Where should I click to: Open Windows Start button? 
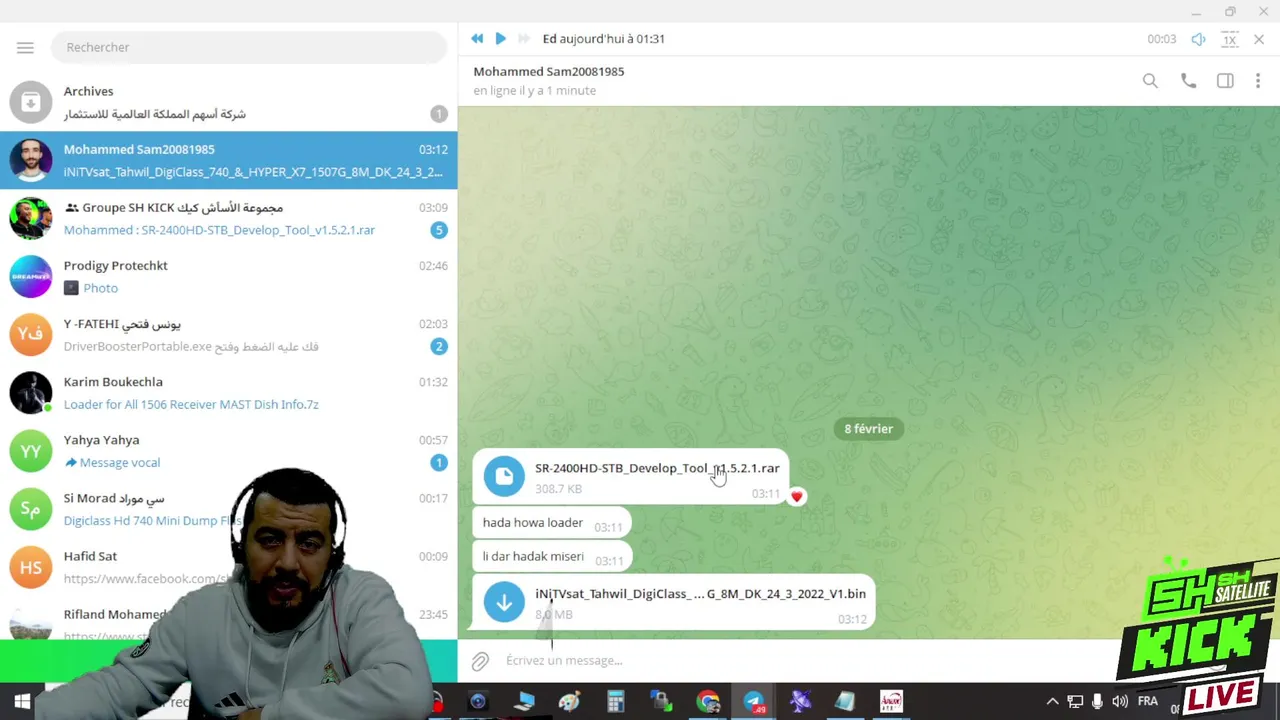pyautogui.click(x=22, y=701)
